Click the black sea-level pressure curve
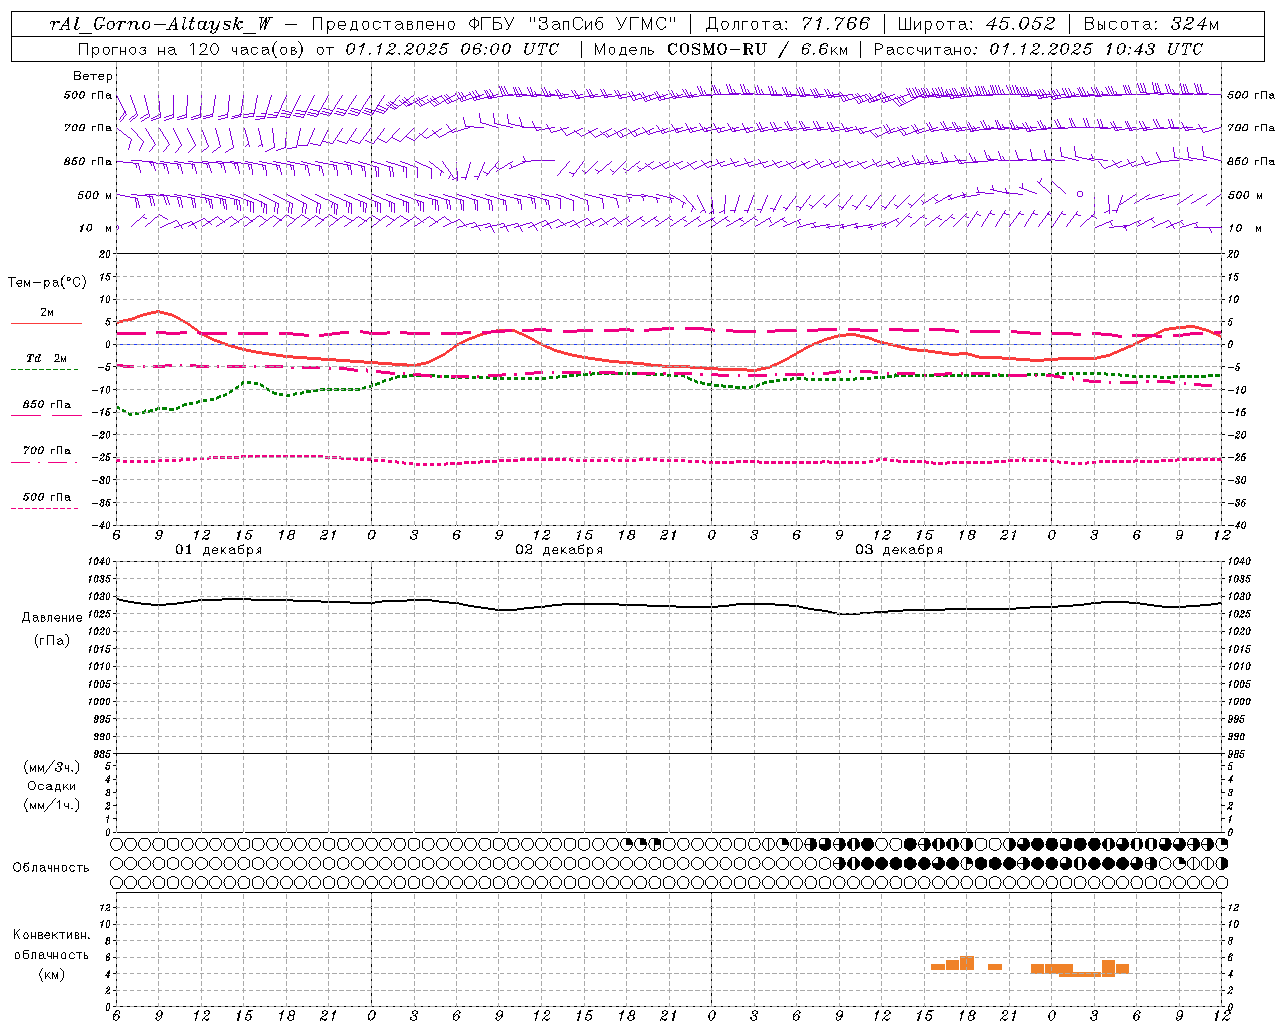 tap(670, 605)
